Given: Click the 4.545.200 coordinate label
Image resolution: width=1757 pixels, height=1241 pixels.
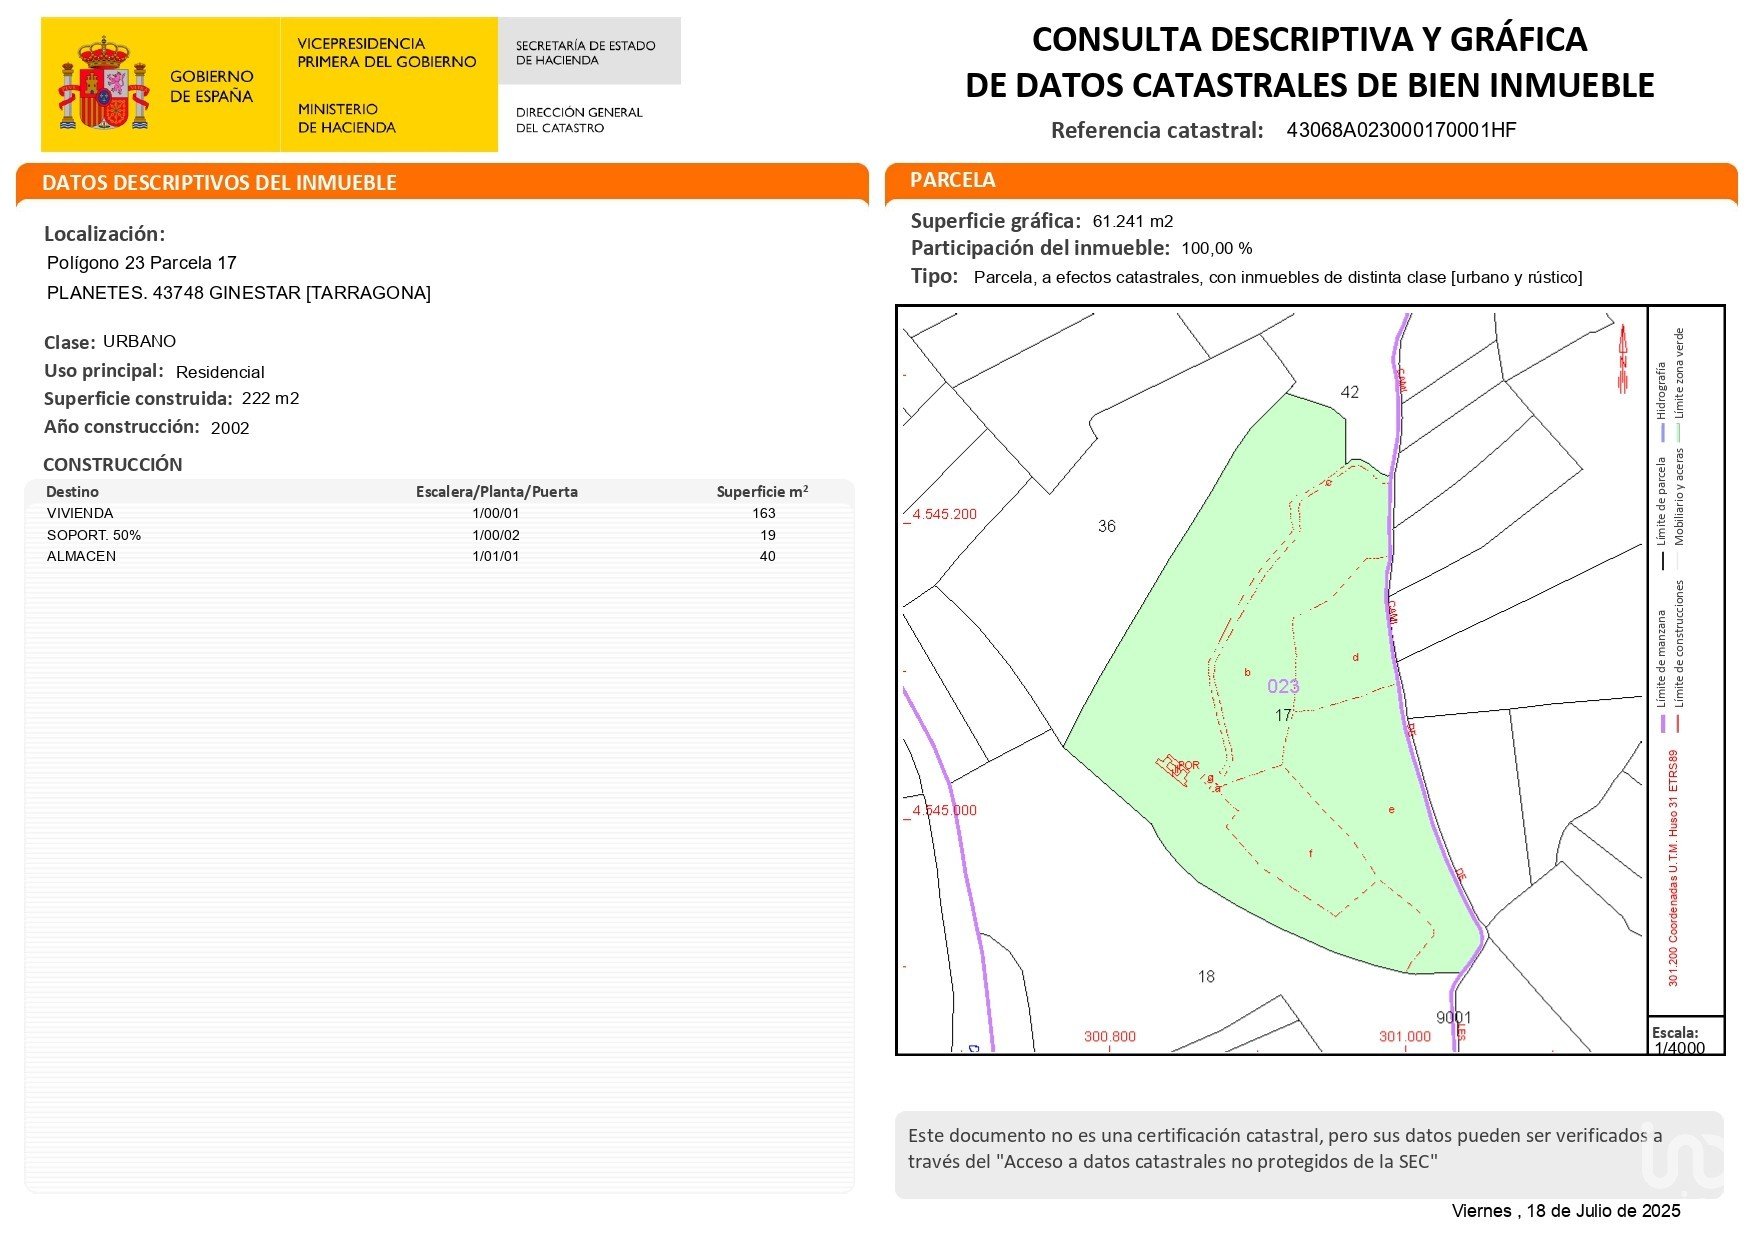Looking at the screenshot, I should [944, 514].
